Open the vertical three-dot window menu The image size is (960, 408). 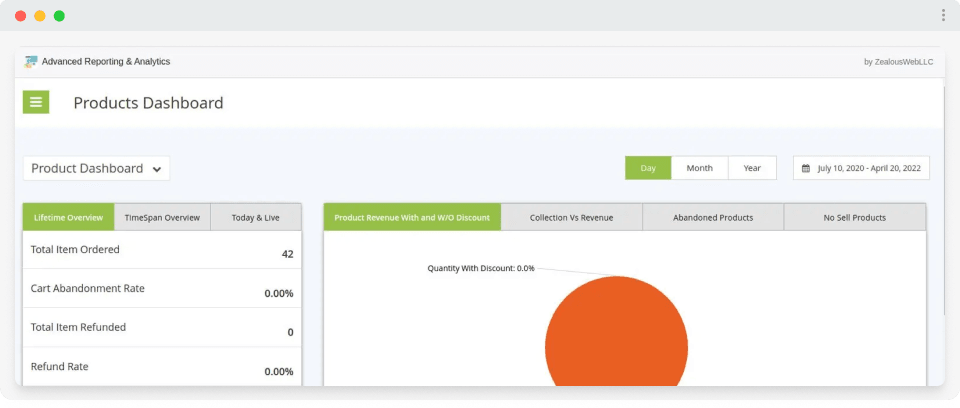pyautogui.click(x=942, y=15)
